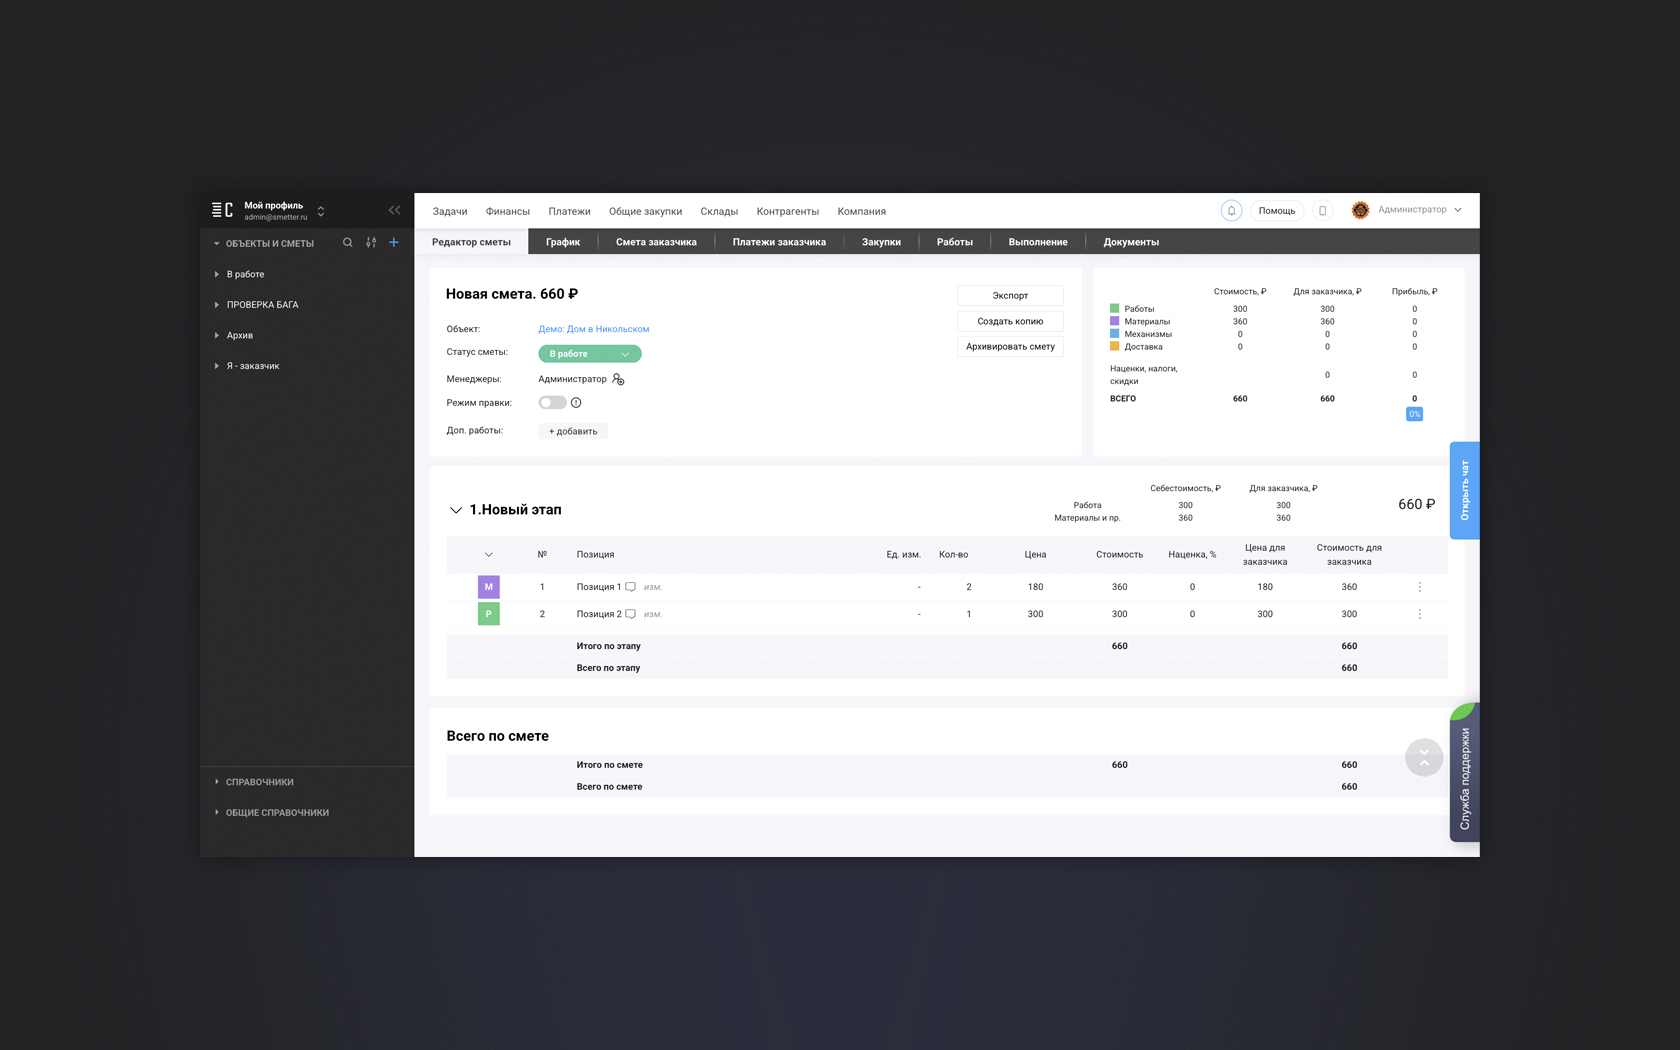Expand the Архив tree folder

click(x=216, y=335)
